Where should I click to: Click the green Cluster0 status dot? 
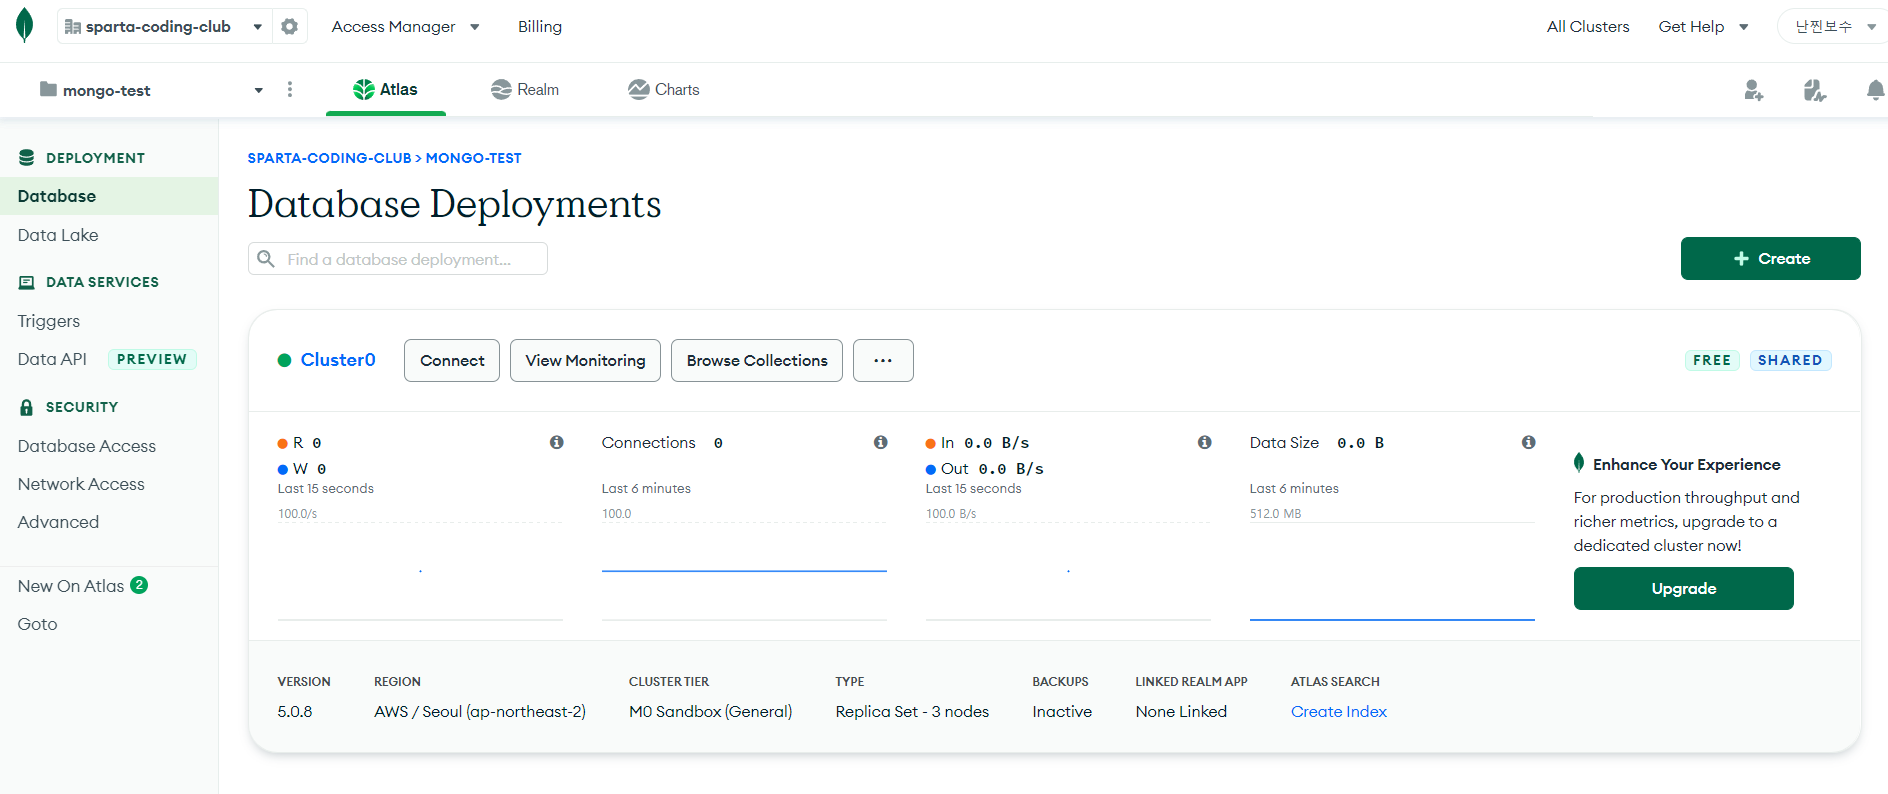point(284,360)
